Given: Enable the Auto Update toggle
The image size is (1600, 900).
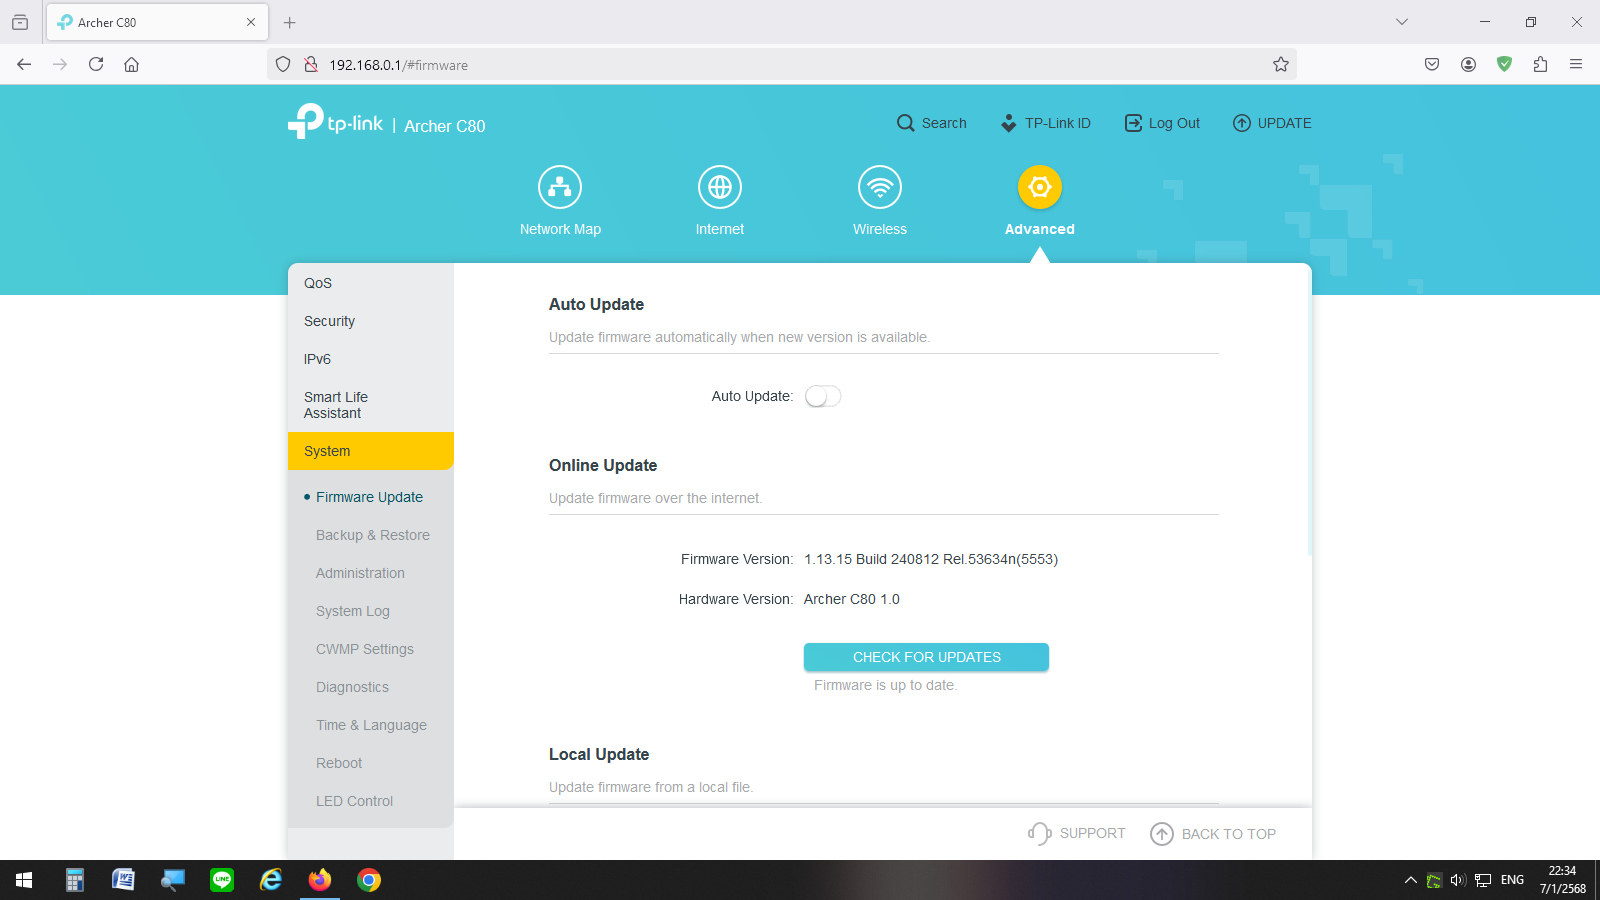Looking at the screenshot, I should click(x=823, y=397).
